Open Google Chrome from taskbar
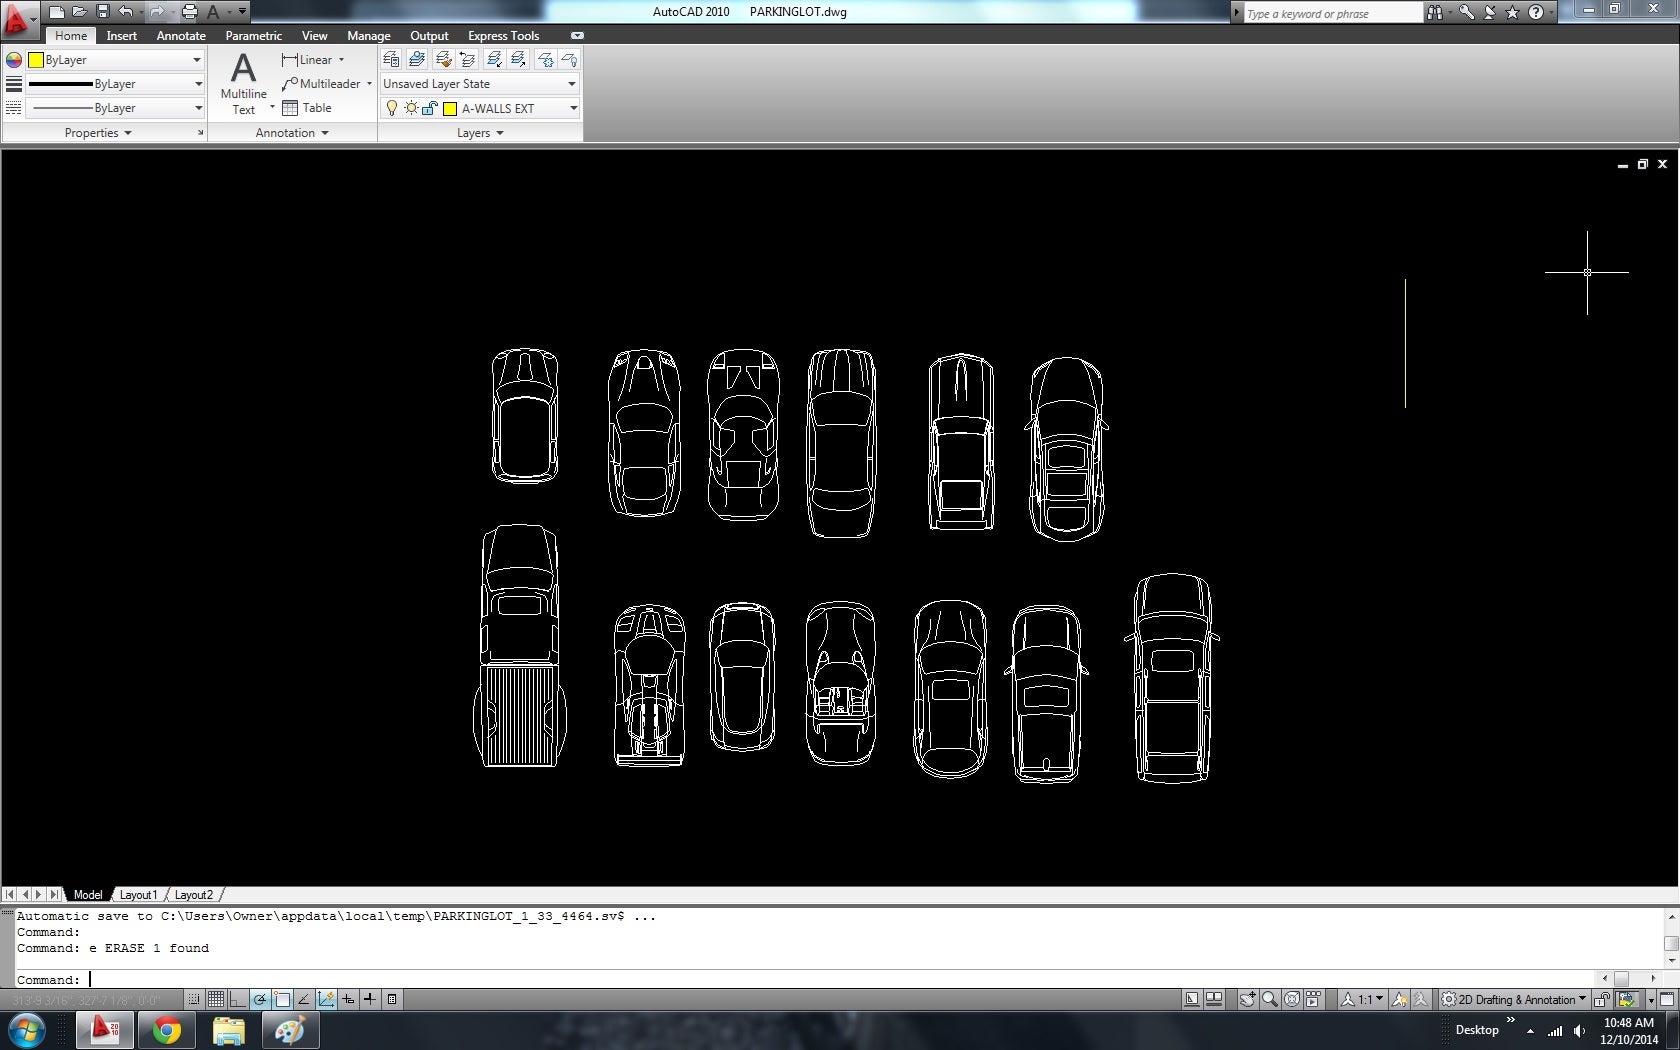1680x1050 pixels. tap(167, 1030)
